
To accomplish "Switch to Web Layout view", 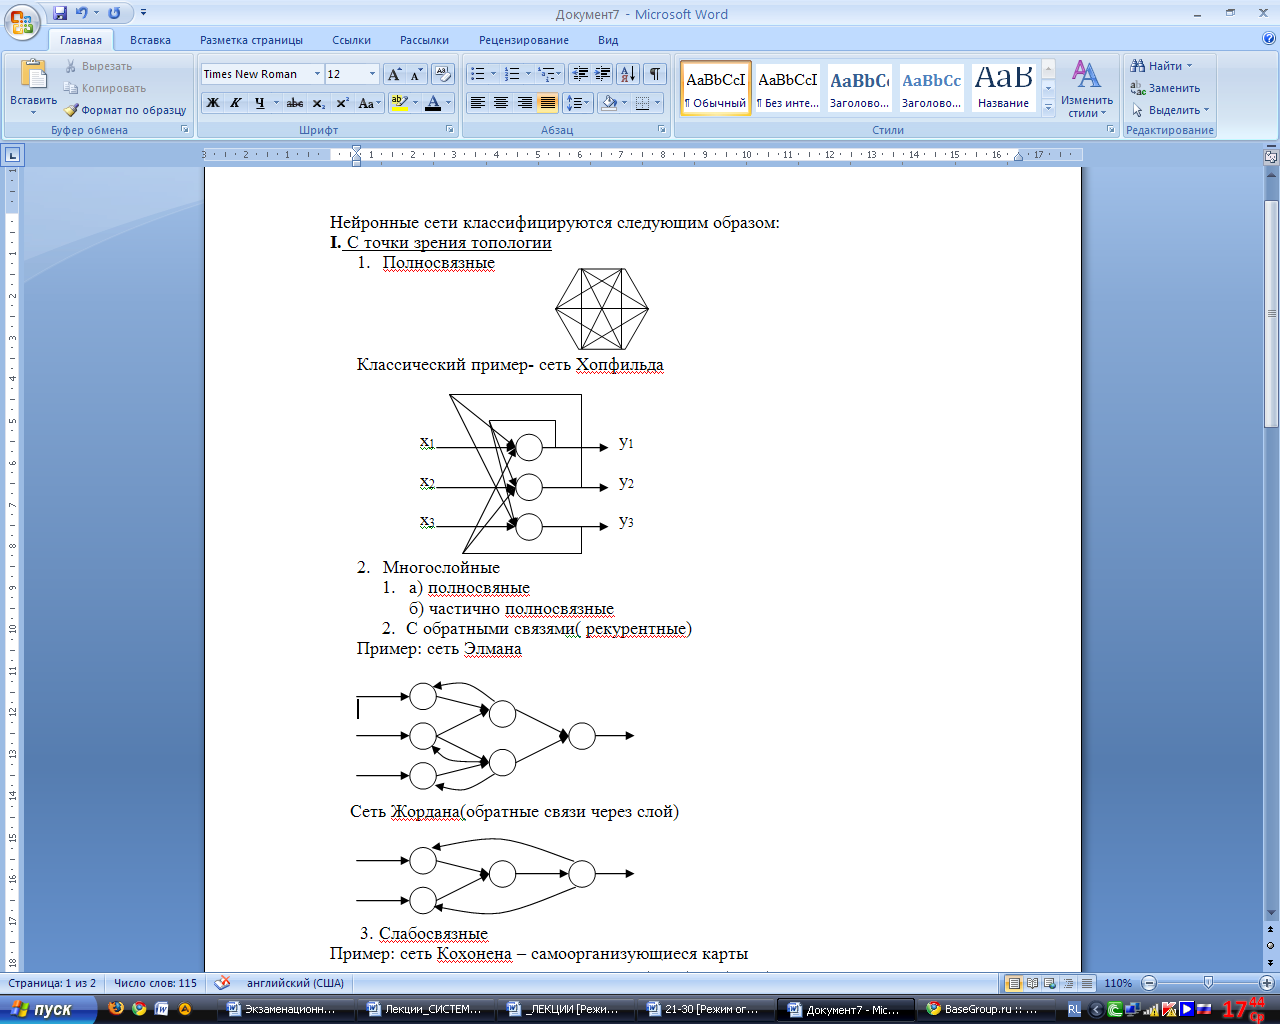I will tap(1050, 983).
